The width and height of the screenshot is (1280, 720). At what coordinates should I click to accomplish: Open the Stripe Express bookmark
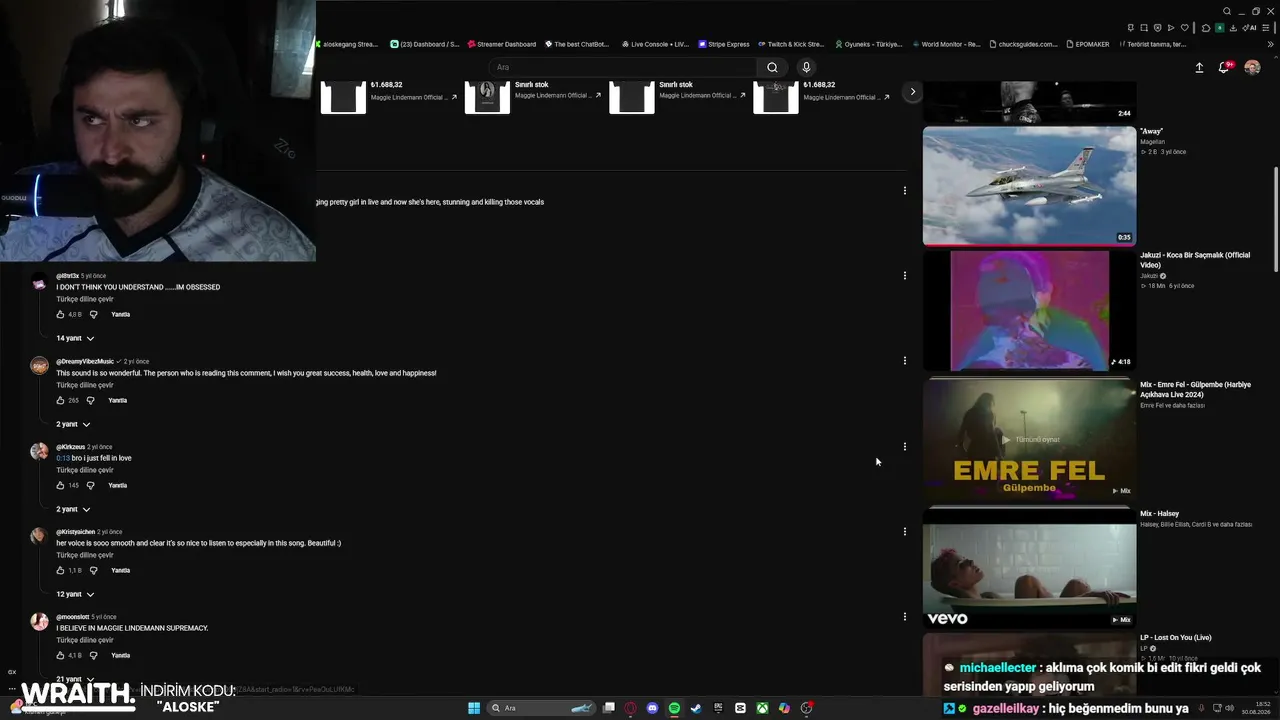coord(724,44)
